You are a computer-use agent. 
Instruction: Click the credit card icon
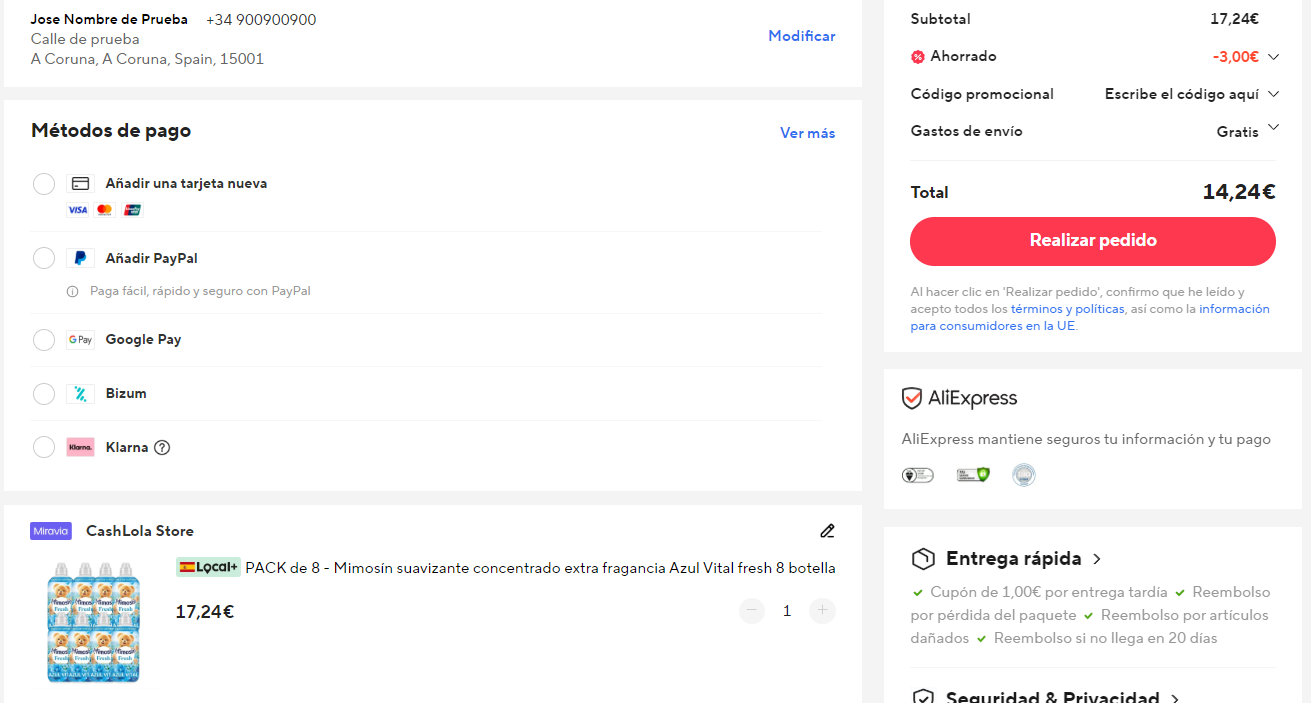click(81, 184)
